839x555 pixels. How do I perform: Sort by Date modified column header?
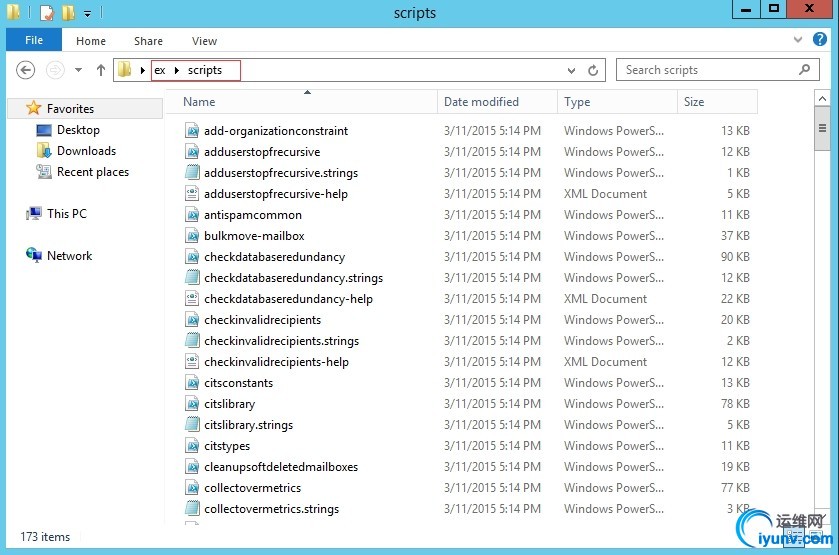pos(498,102)
